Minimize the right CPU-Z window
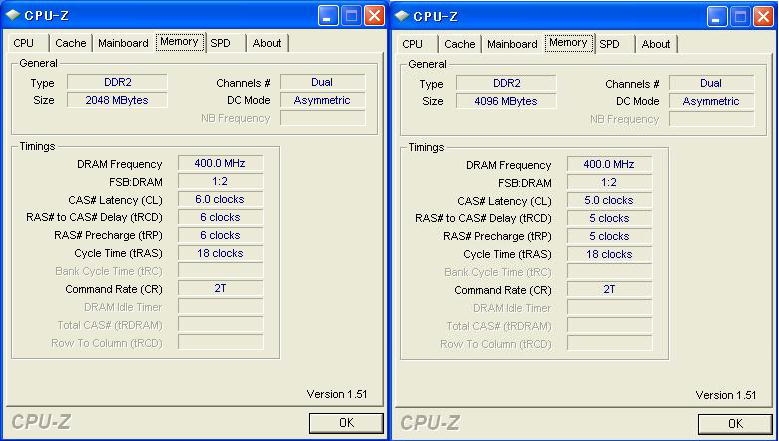779x441 pixels. tap(716, 16)
